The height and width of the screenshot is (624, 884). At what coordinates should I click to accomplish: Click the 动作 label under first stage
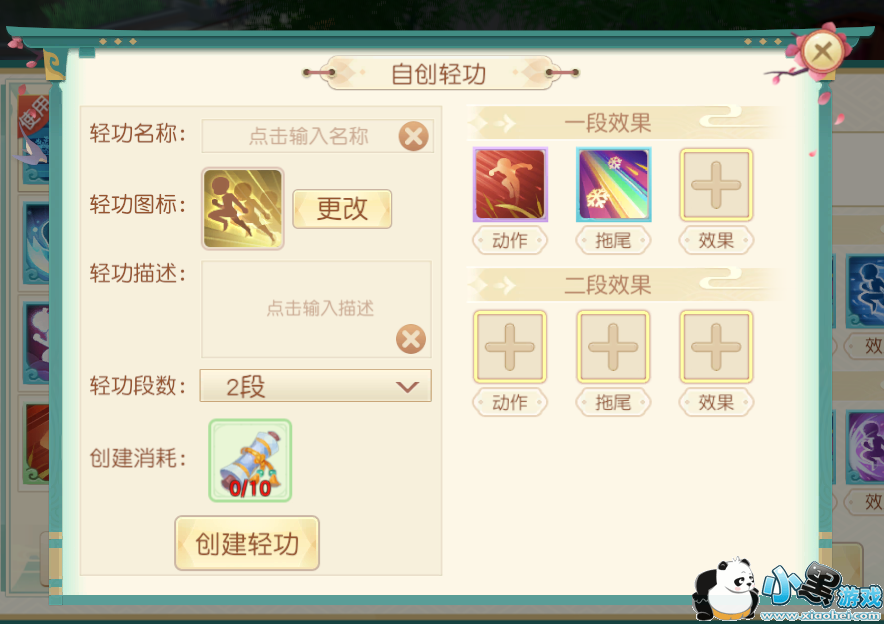(510, 241)
